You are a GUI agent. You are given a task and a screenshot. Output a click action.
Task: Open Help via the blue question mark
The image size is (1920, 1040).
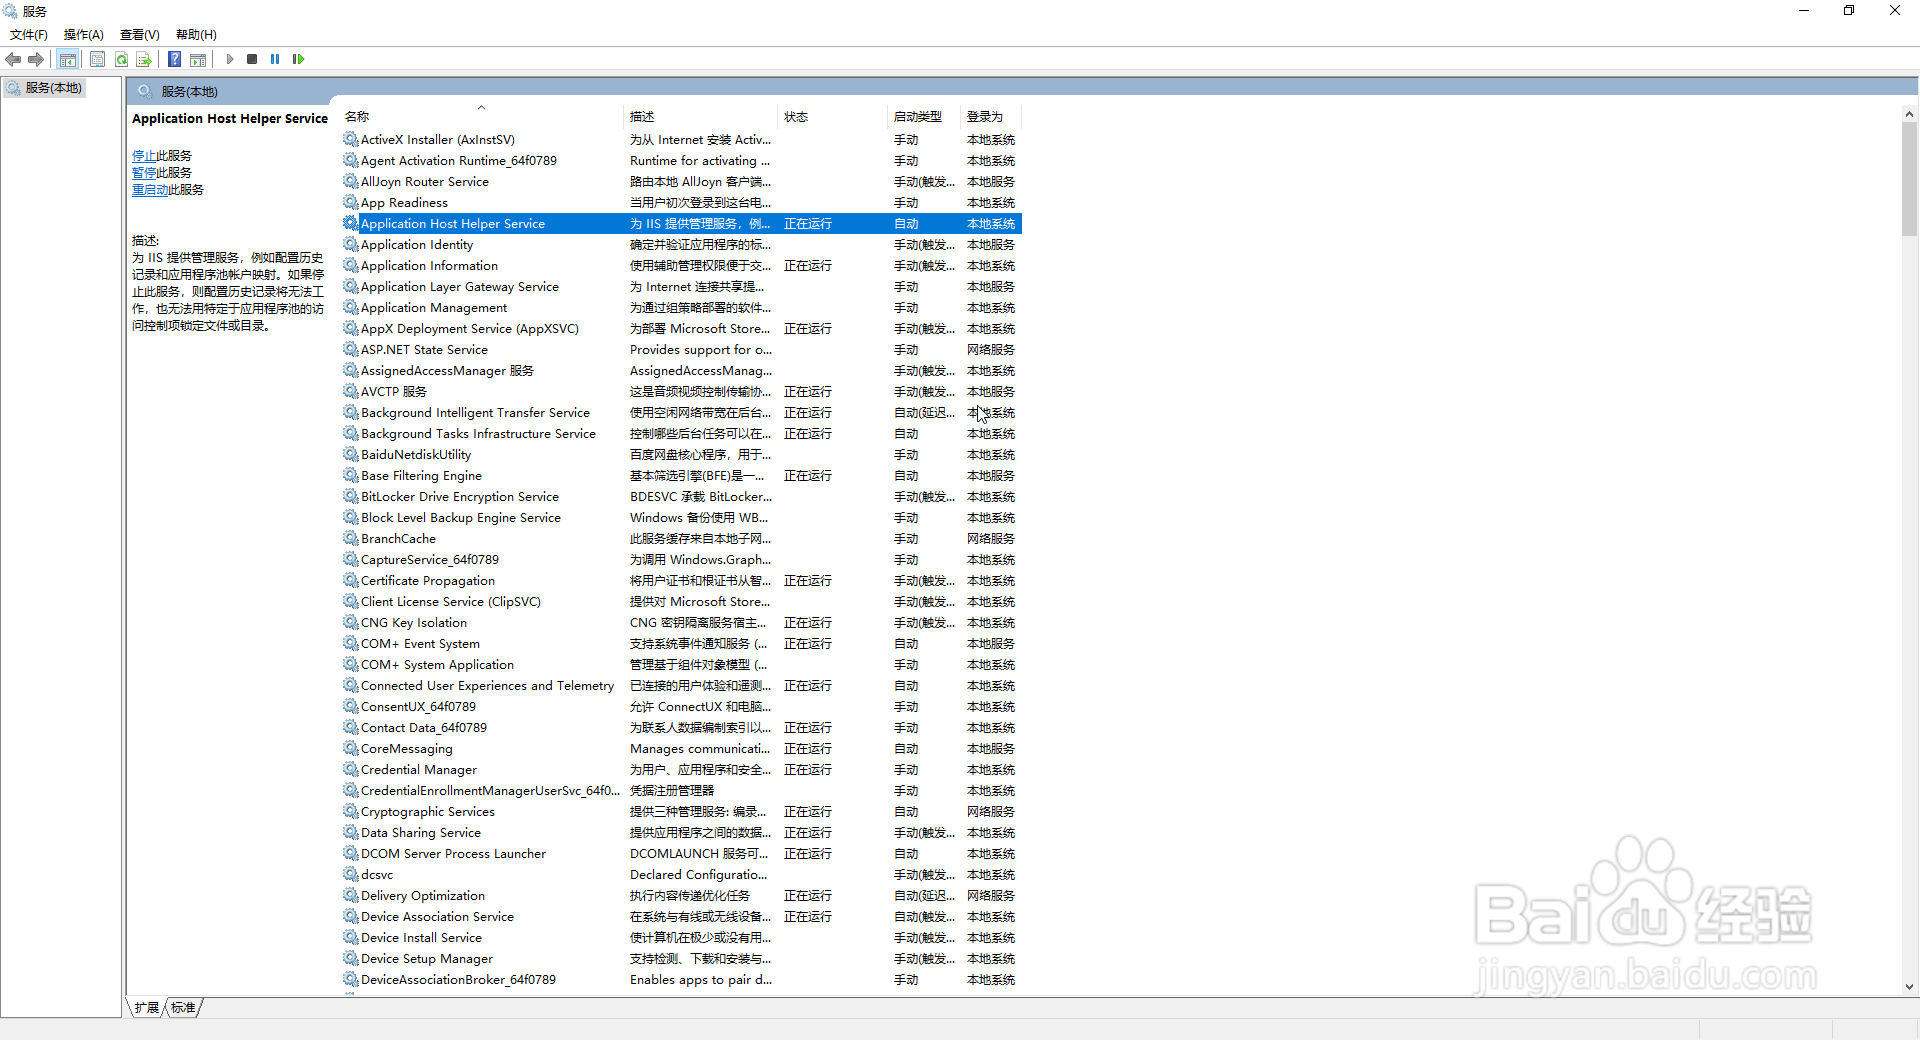point(174,59)
